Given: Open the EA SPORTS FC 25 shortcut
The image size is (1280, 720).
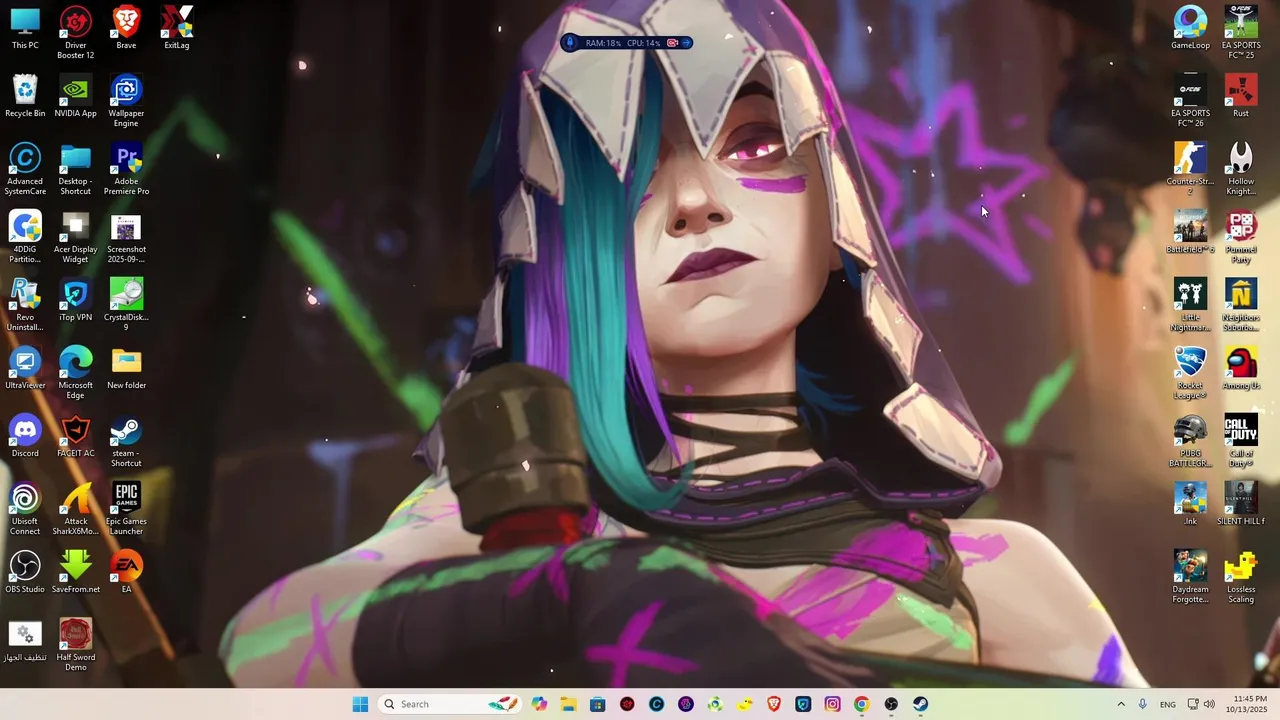Looking at the screenshot, I should [1241, 33].
